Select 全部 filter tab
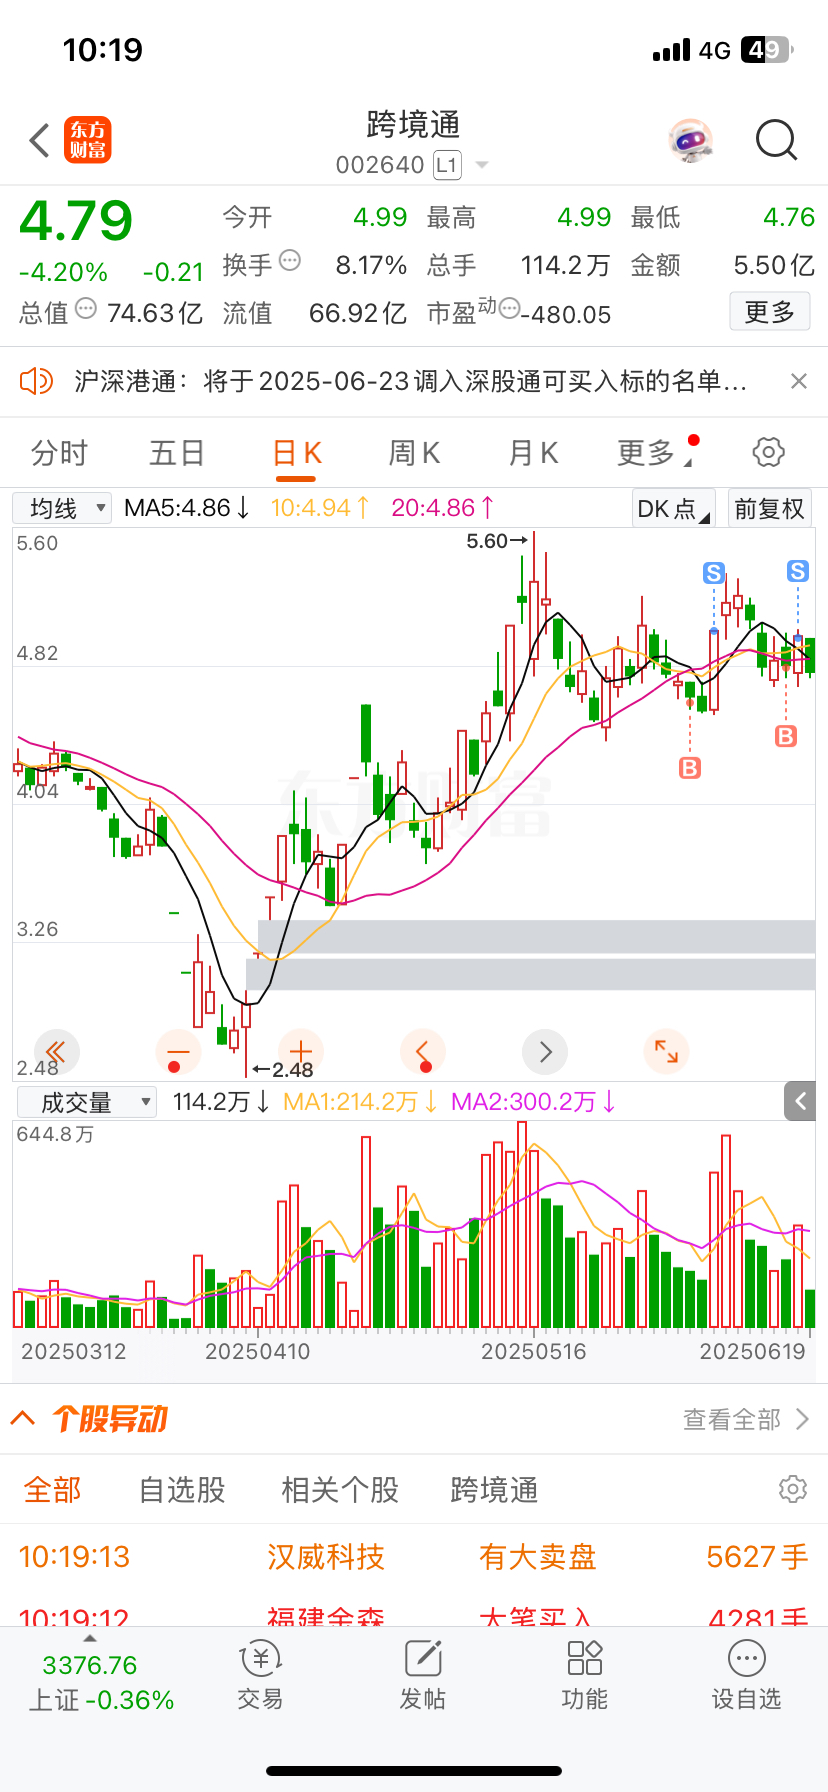The width and height of the screenshot is (828, 1792). point(52,1490)
